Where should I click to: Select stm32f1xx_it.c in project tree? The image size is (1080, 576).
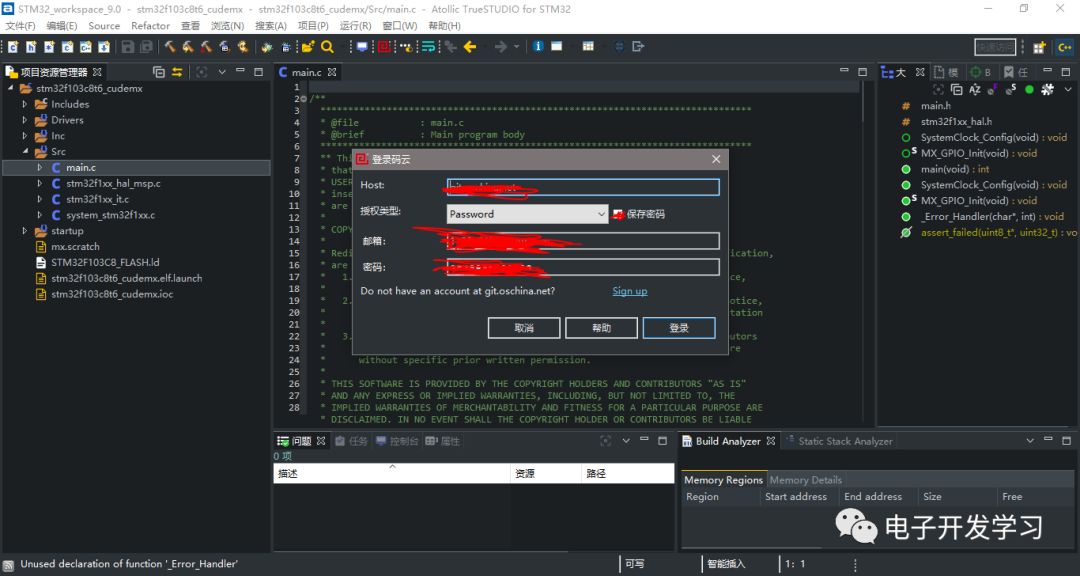pos(97,199)
